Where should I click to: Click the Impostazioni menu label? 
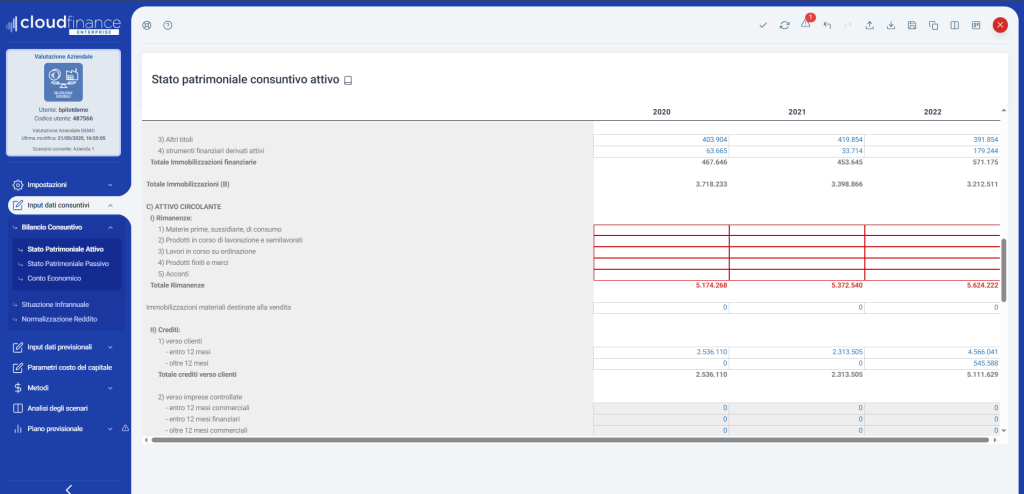coord(47,185)
